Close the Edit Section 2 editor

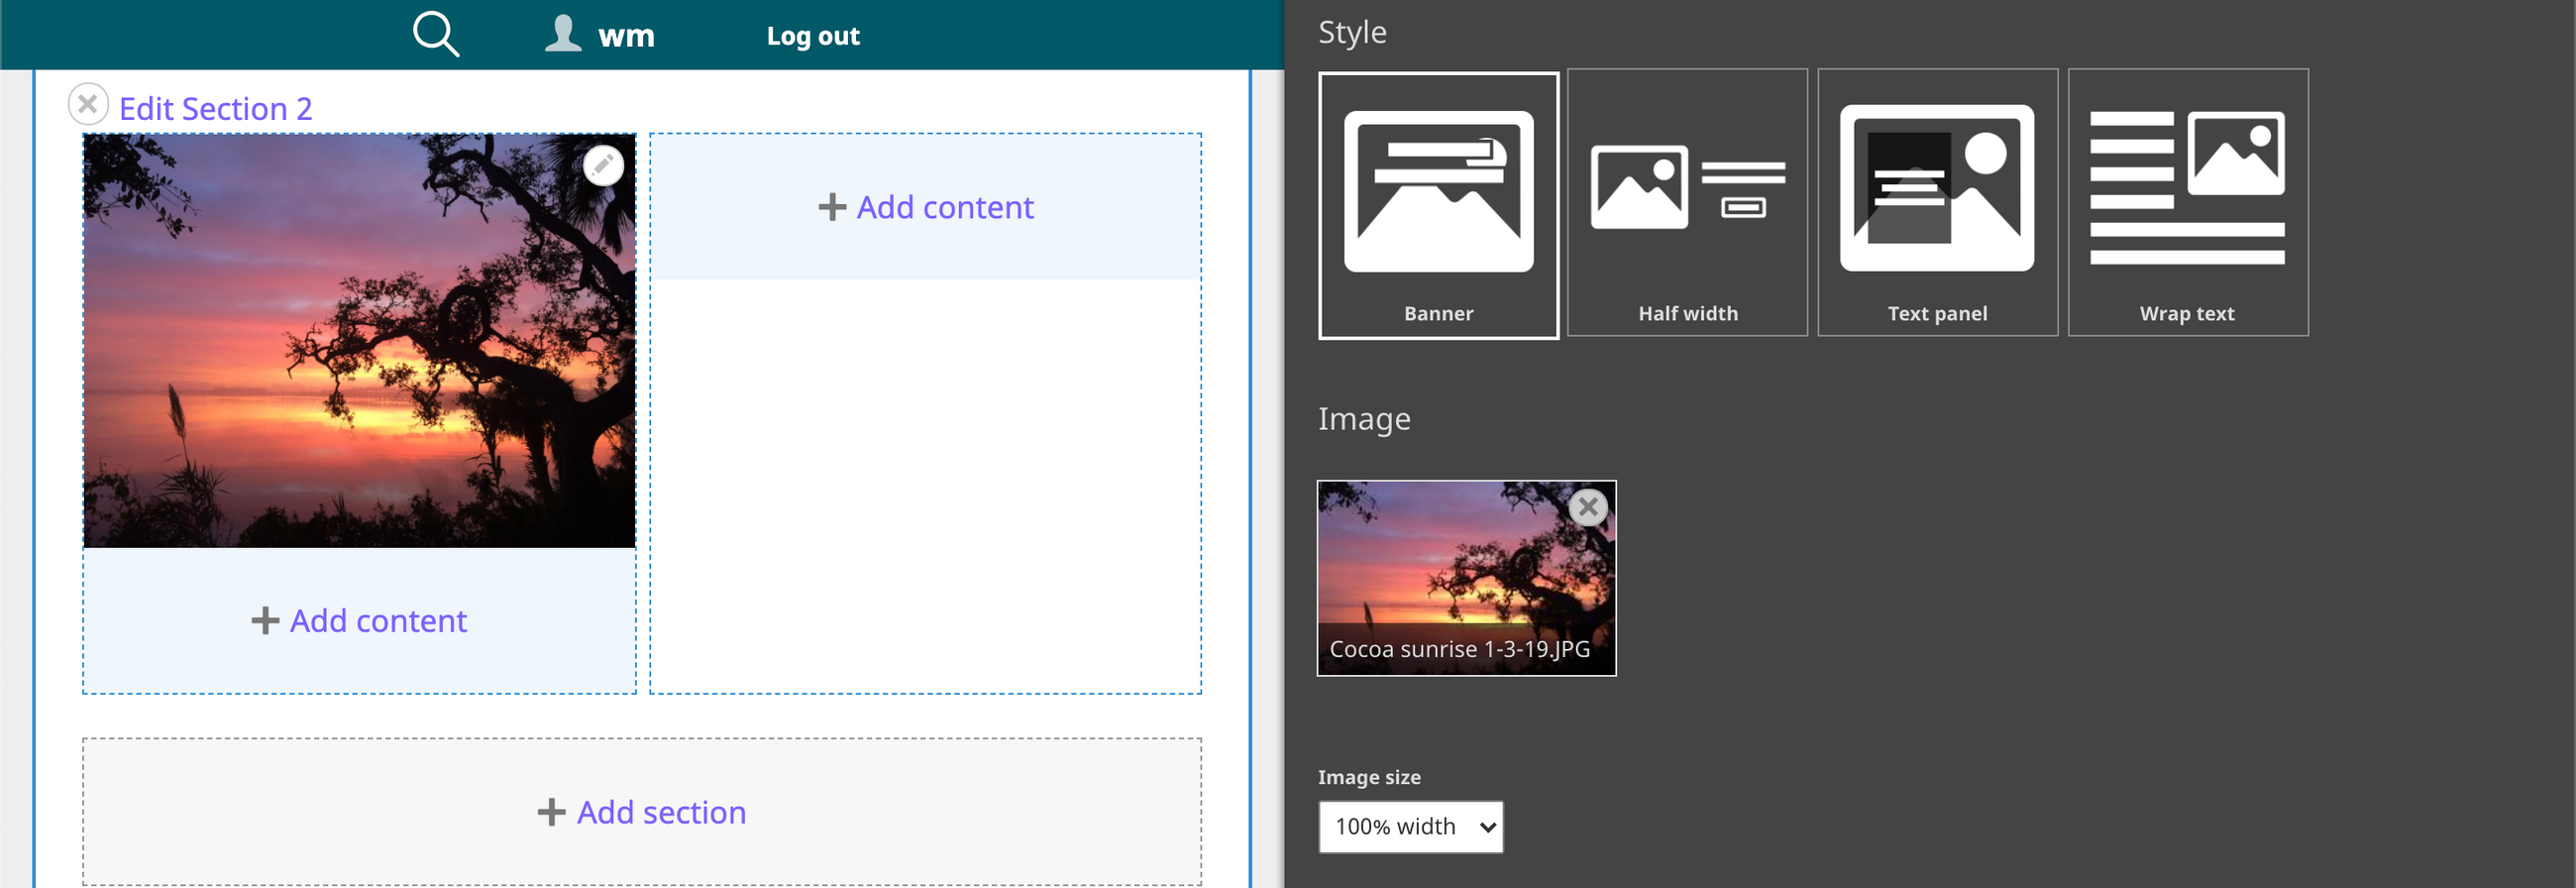(x=88, y=104)
